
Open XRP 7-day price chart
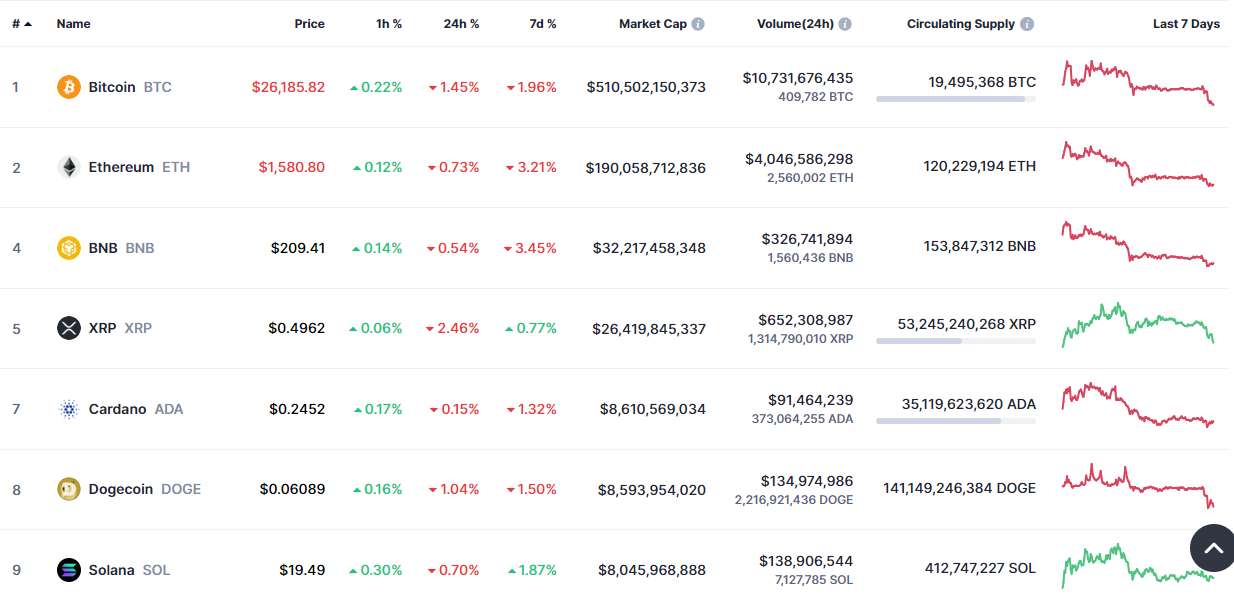coord(1138,325)
